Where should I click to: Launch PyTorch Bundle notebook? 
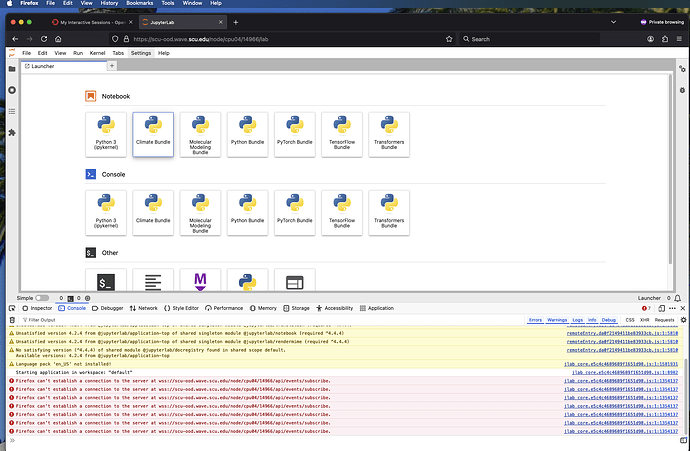pyautogui.click(x=295, y=134)
